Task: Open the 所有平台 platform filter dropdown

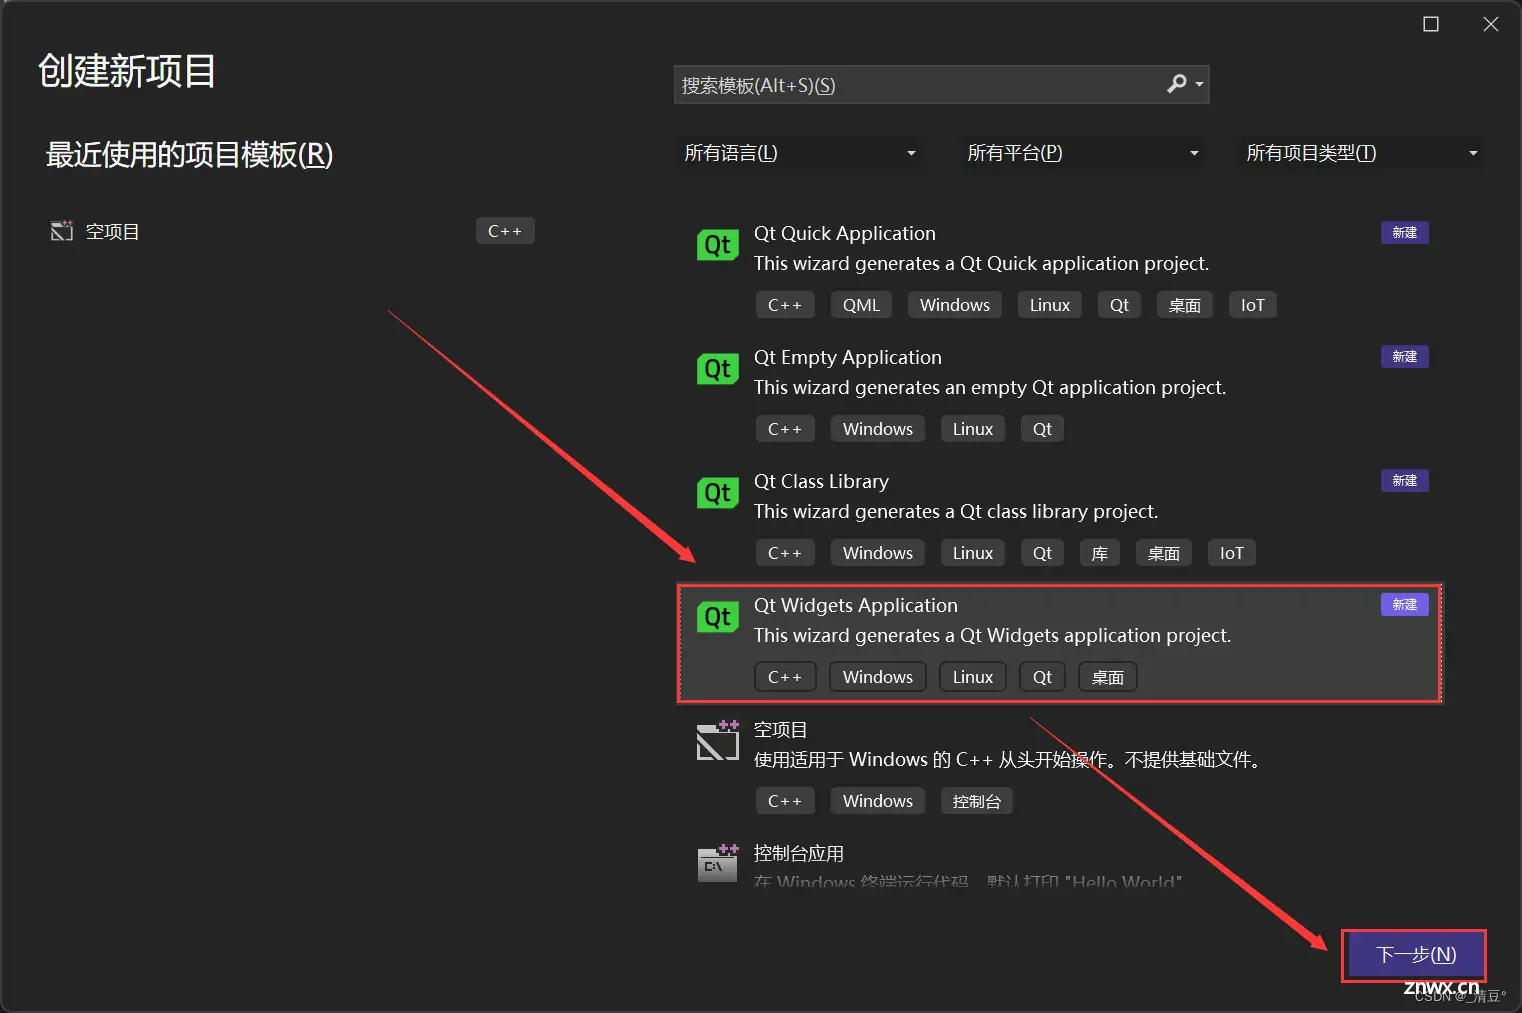Action: (x=1082, y=153)
